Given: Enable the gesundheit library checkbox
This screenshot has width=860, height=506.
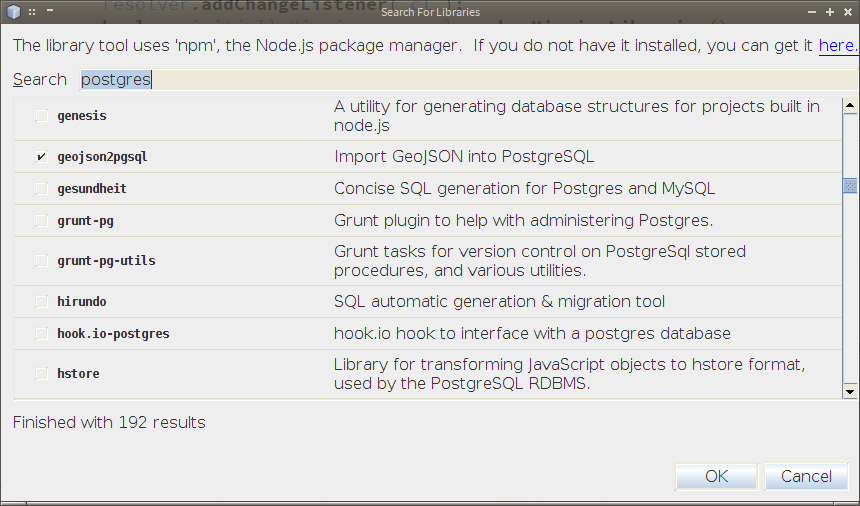Looking at the screenshot, I should click(x=42, y=189).
